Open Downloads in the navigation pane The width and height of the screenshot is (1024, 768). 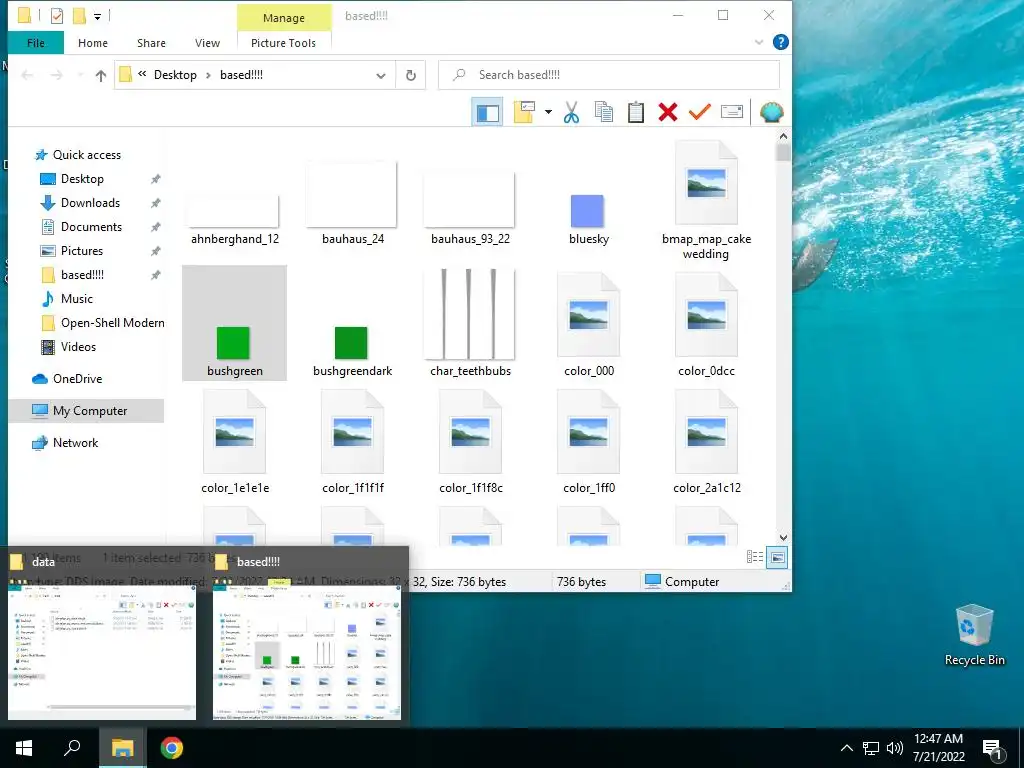90,203
